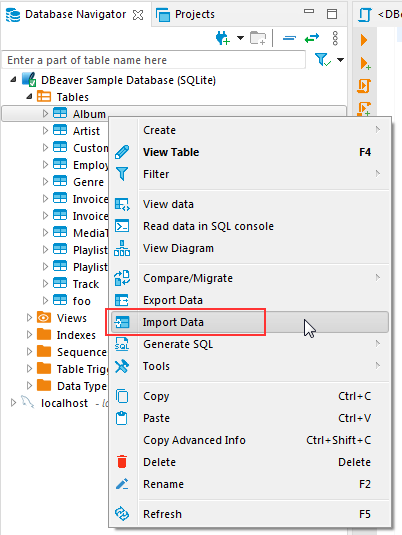402x535 pixels.
Task: Maximize the navigator panel
Action: pyautogui.click(x=332, y=14)
